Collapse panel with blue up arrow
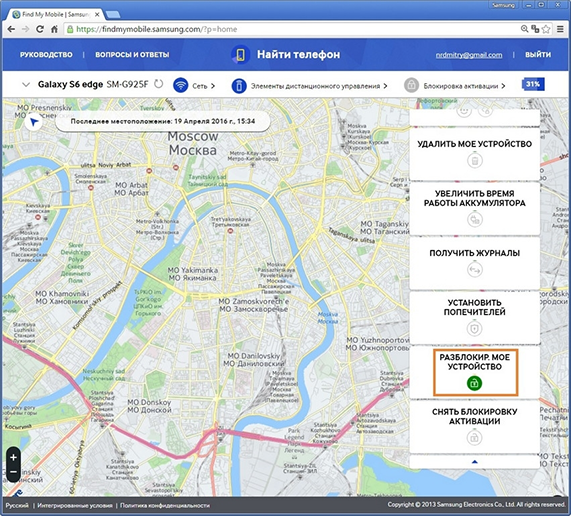This screenshot has height=516, width=571. coord(474,462)
